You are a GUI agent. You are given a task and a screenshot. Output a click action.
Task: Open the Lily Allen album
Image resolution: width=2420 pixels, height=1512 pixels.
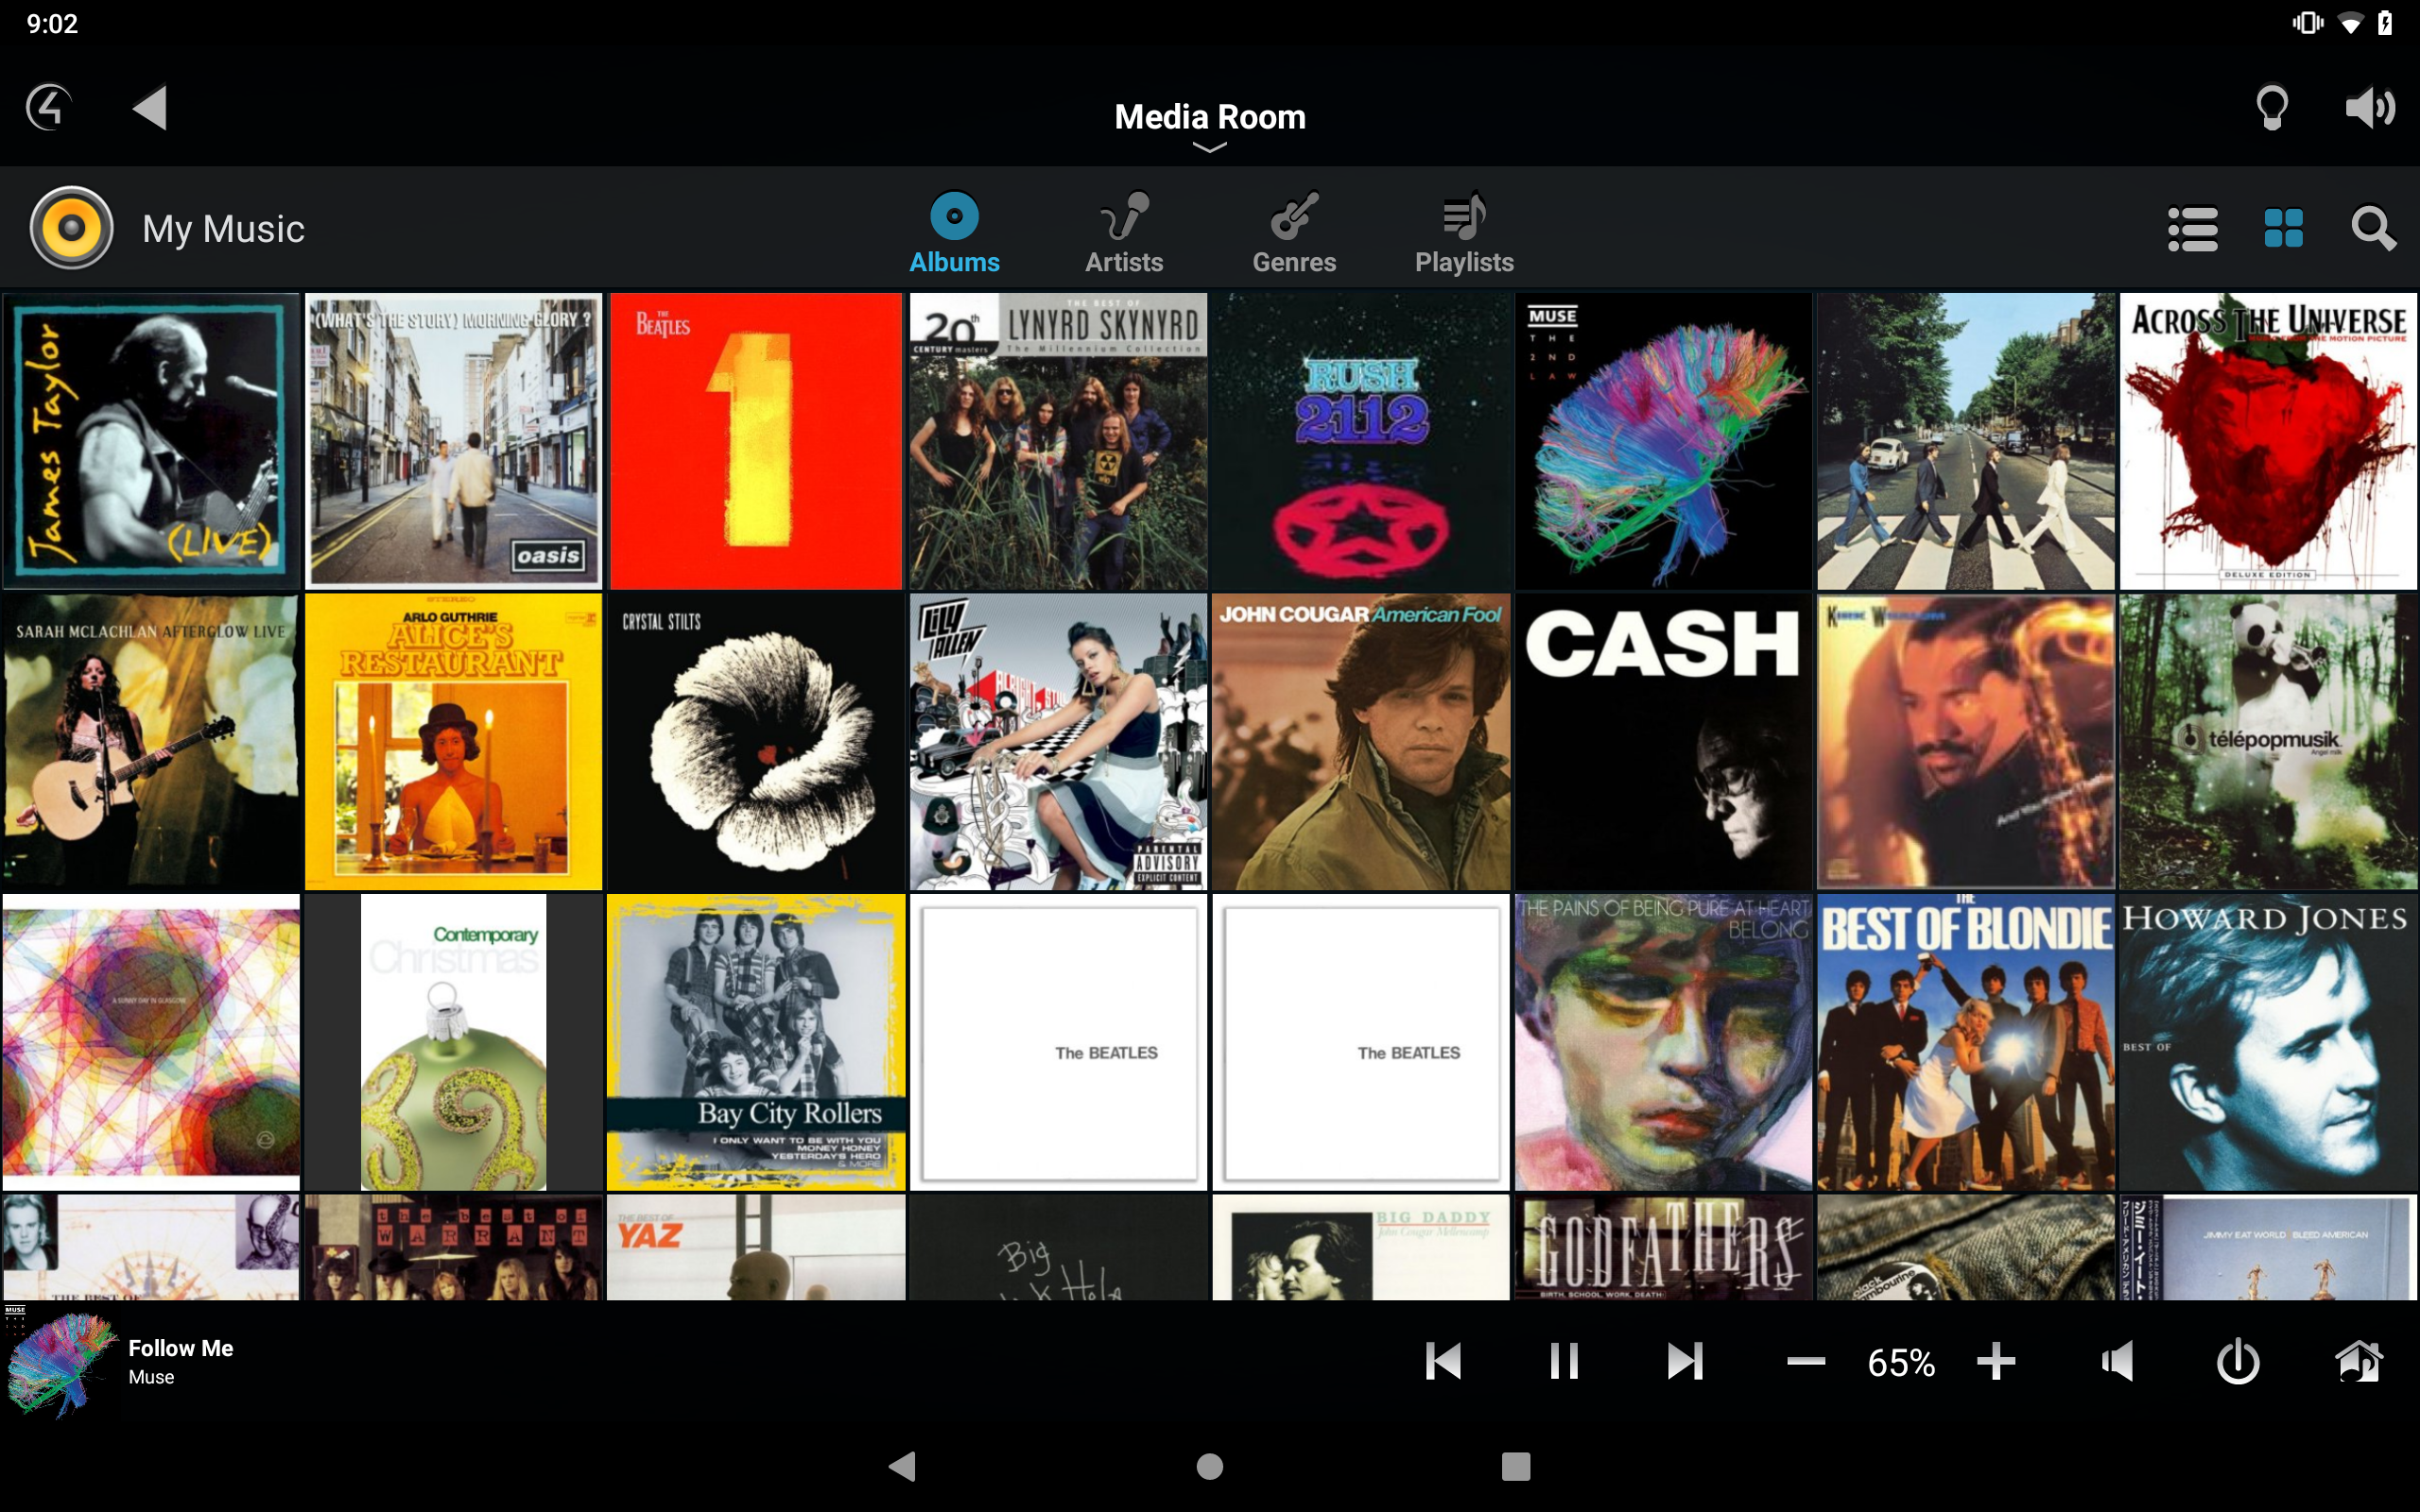(x=1058, y=742)
